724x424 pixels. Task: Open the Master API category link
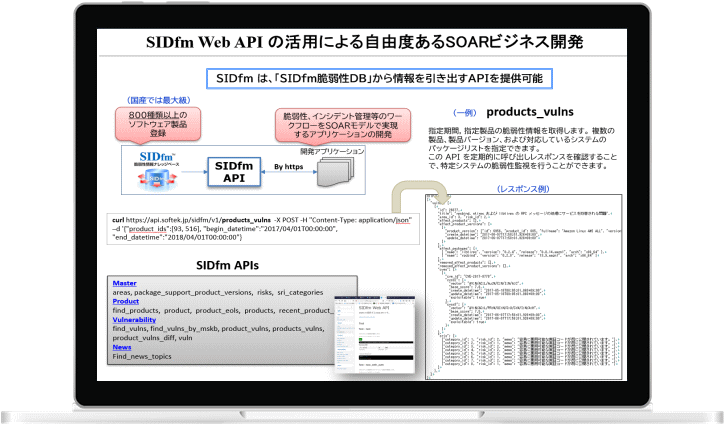124,283
